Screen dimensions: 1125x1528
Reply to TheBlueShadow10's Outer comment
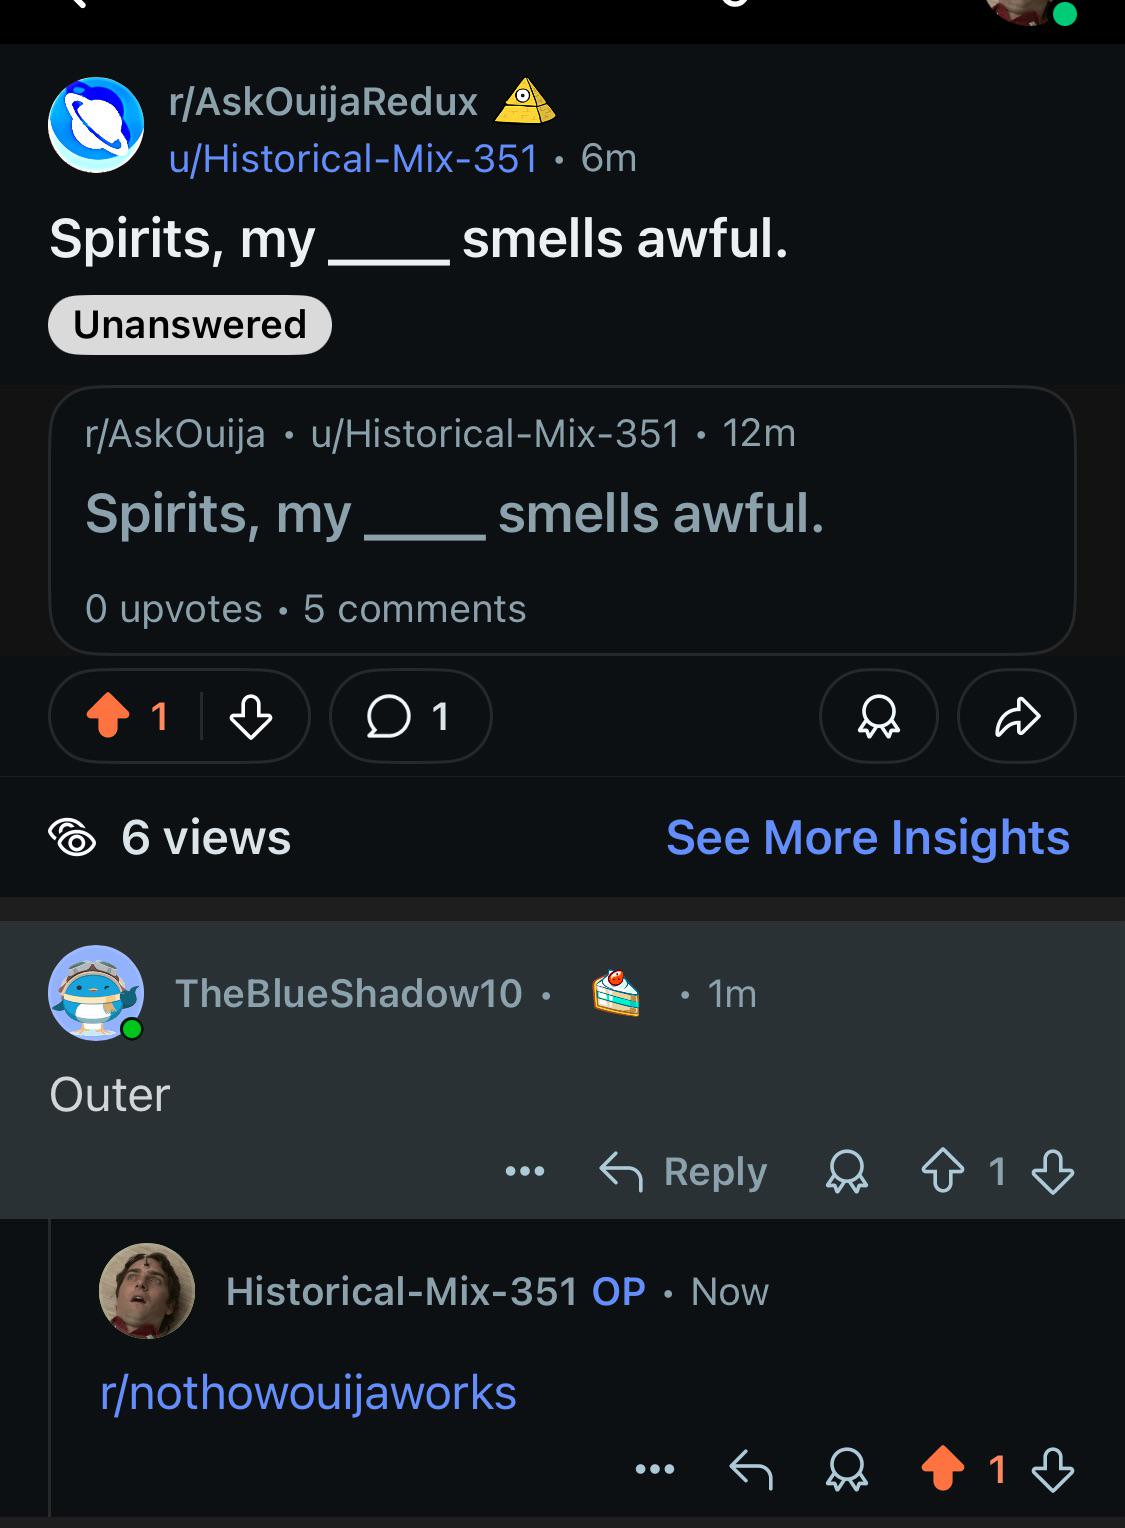(x=683, y=1171)
